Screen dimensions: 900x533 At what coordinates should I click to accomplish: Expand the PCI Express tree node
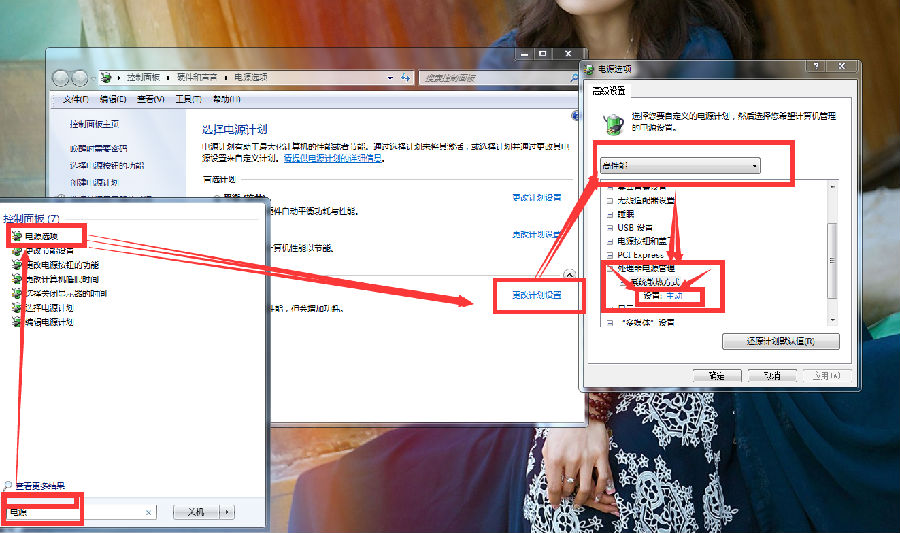tap(609, 255)
